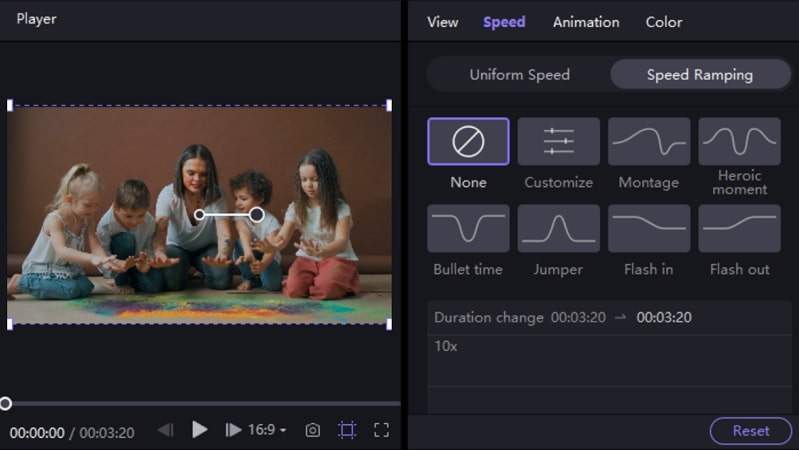Enter fullscreen player view
This screenshot has width=799, height=450.
381,430
